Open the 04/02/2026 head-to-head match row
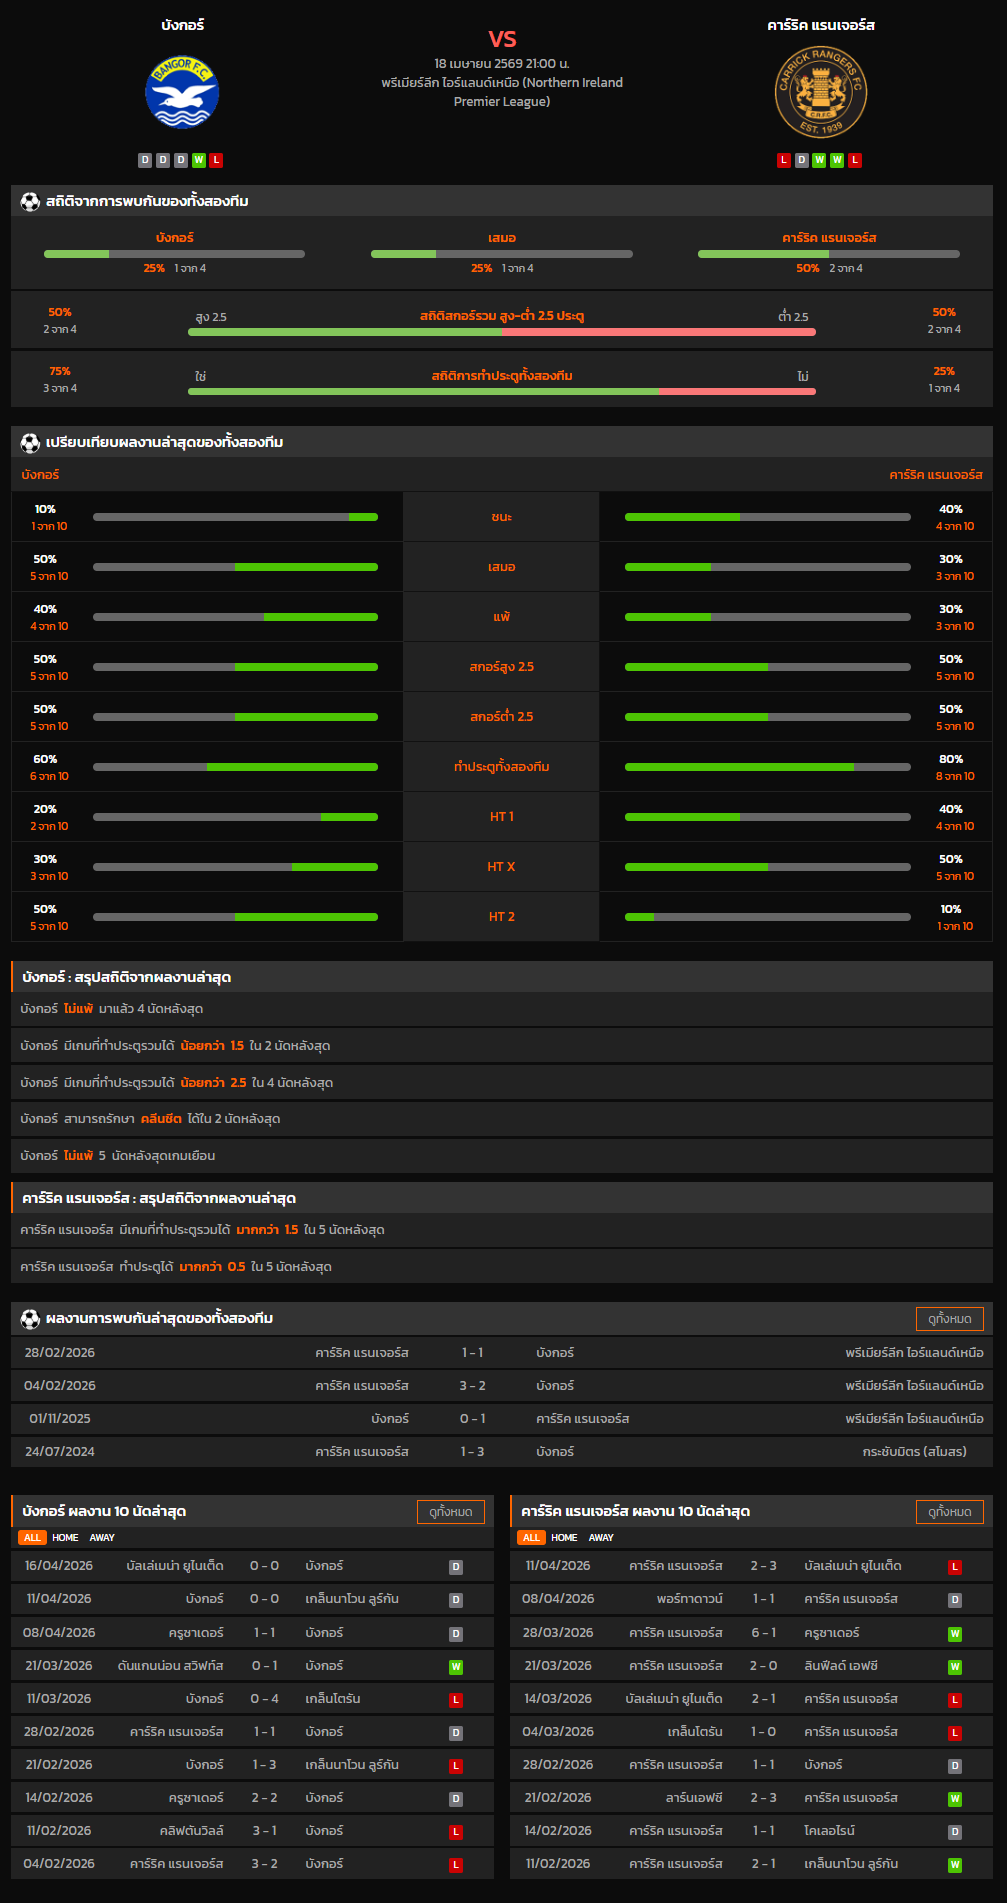Viewport: 1007px width, 1903px height. [x=503, y=1386]
